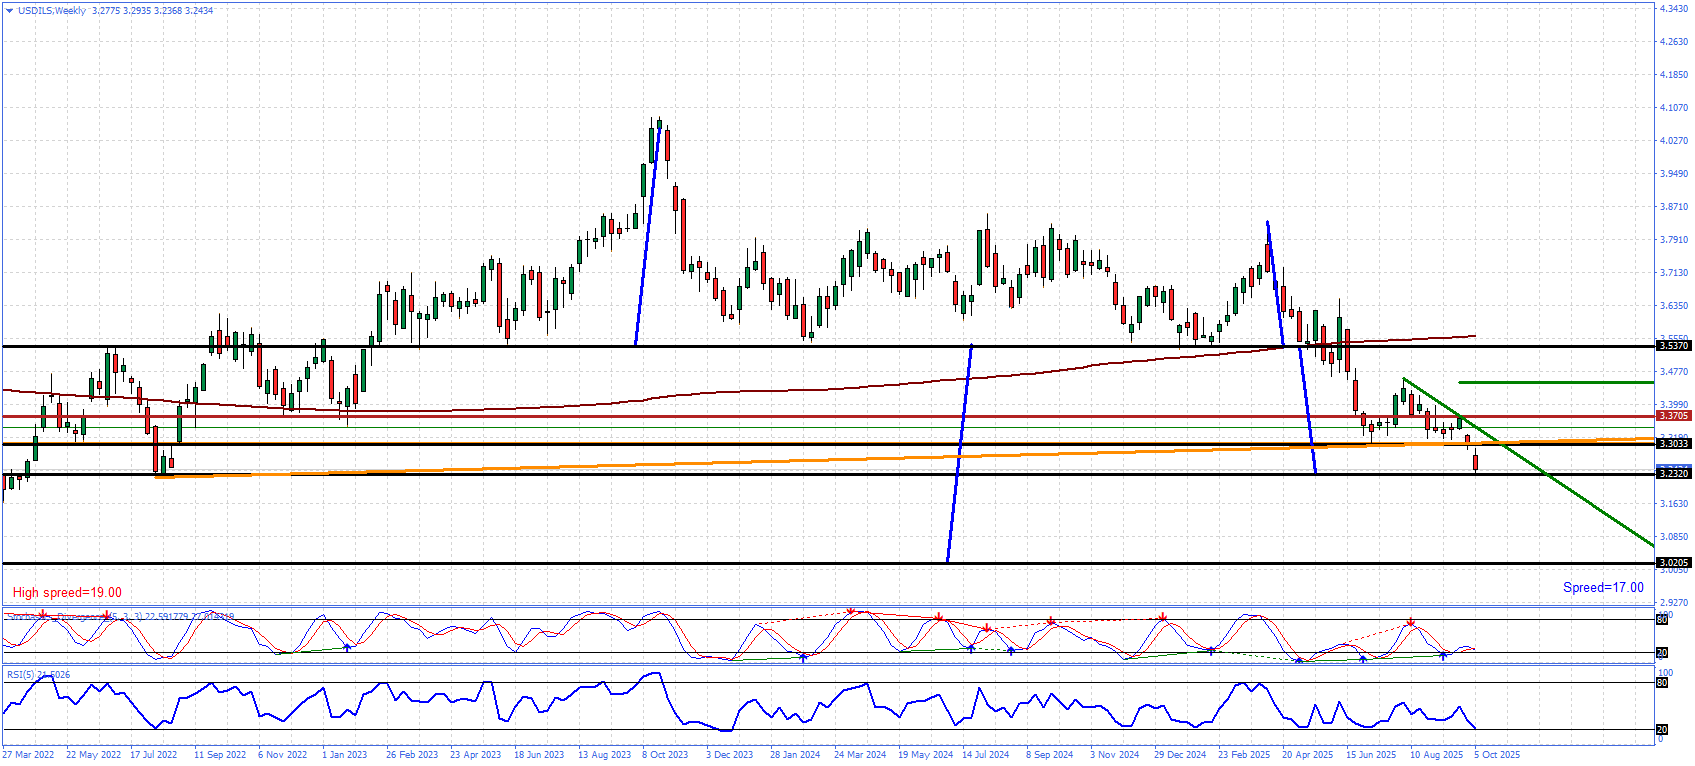Click the 22 May 2022 date label
The width and height of the screenshot is (1695, 766).
pyautogui.click(x=93, y=755)
